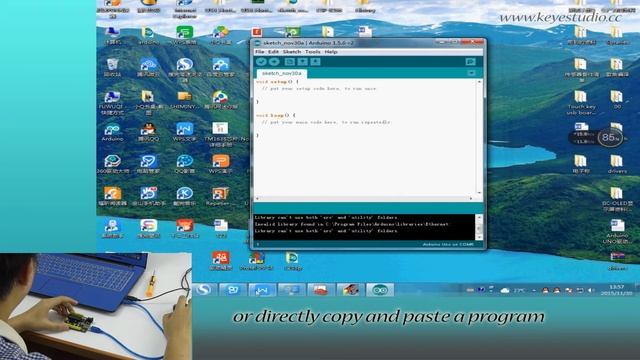Open the Tools menu in Arduino

(x=313, y=52)
